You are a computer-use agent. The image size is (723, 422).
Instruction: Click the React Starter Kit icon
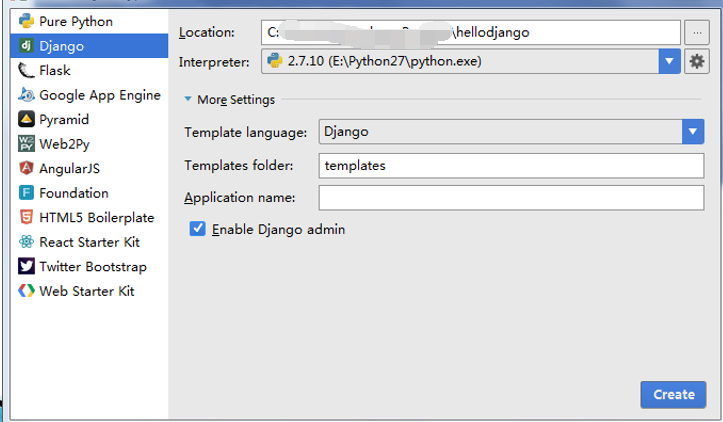26,241
